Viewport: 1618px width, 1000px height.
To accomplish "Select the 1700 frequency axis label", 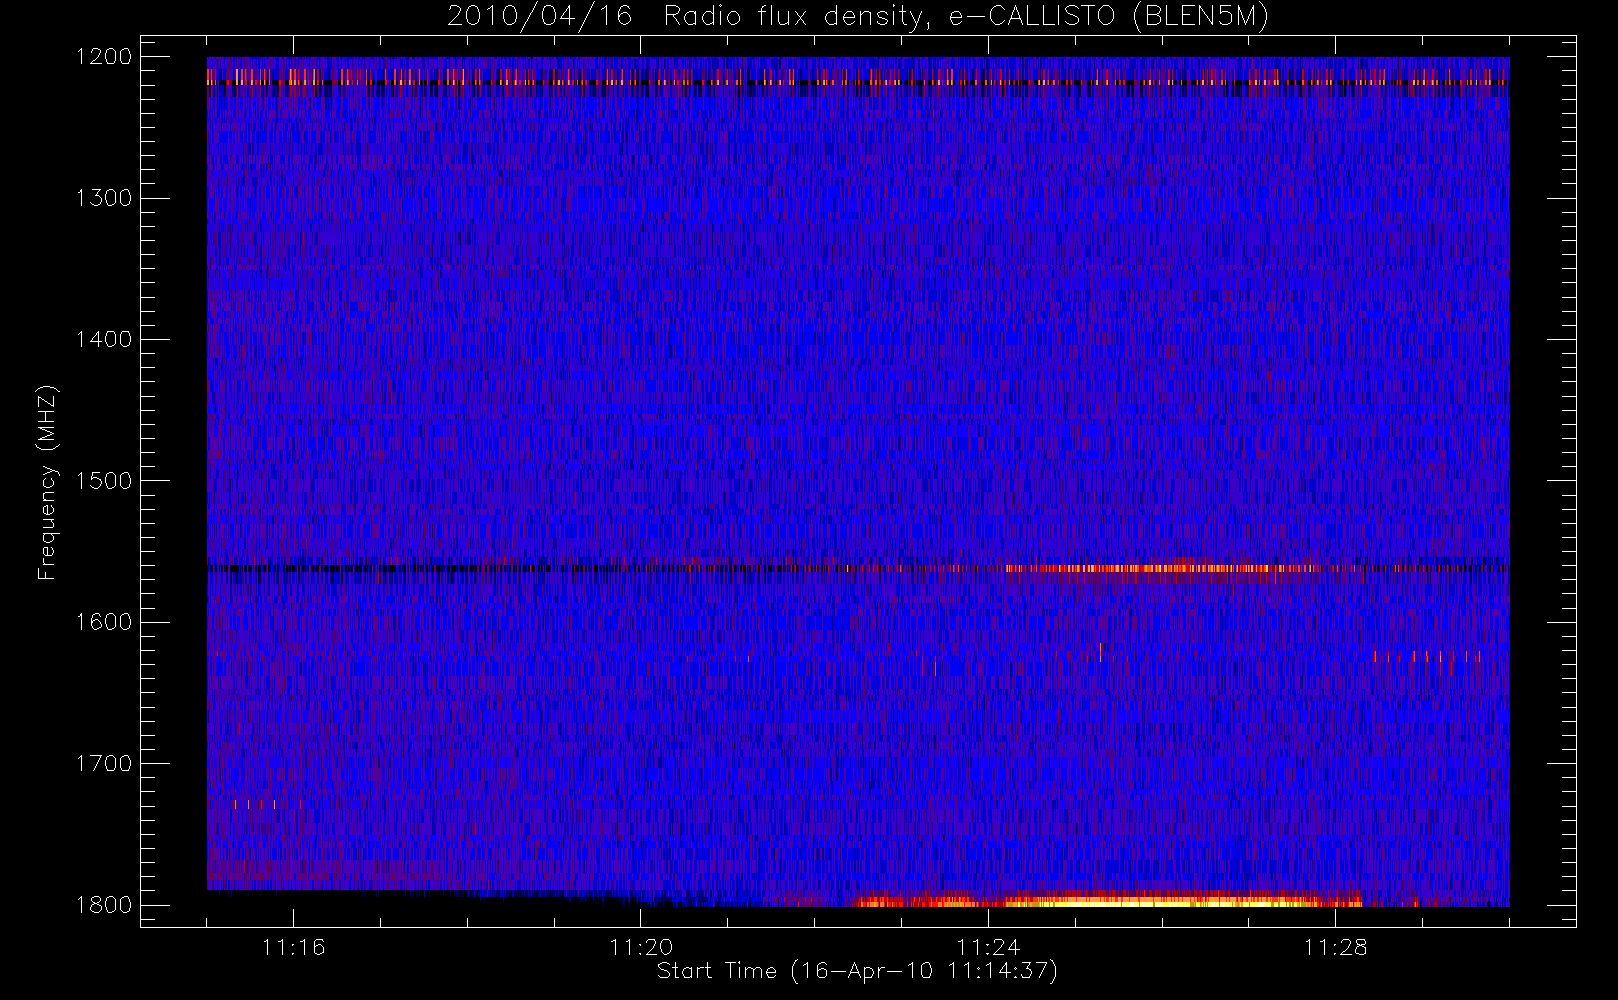I will (104, 763).
